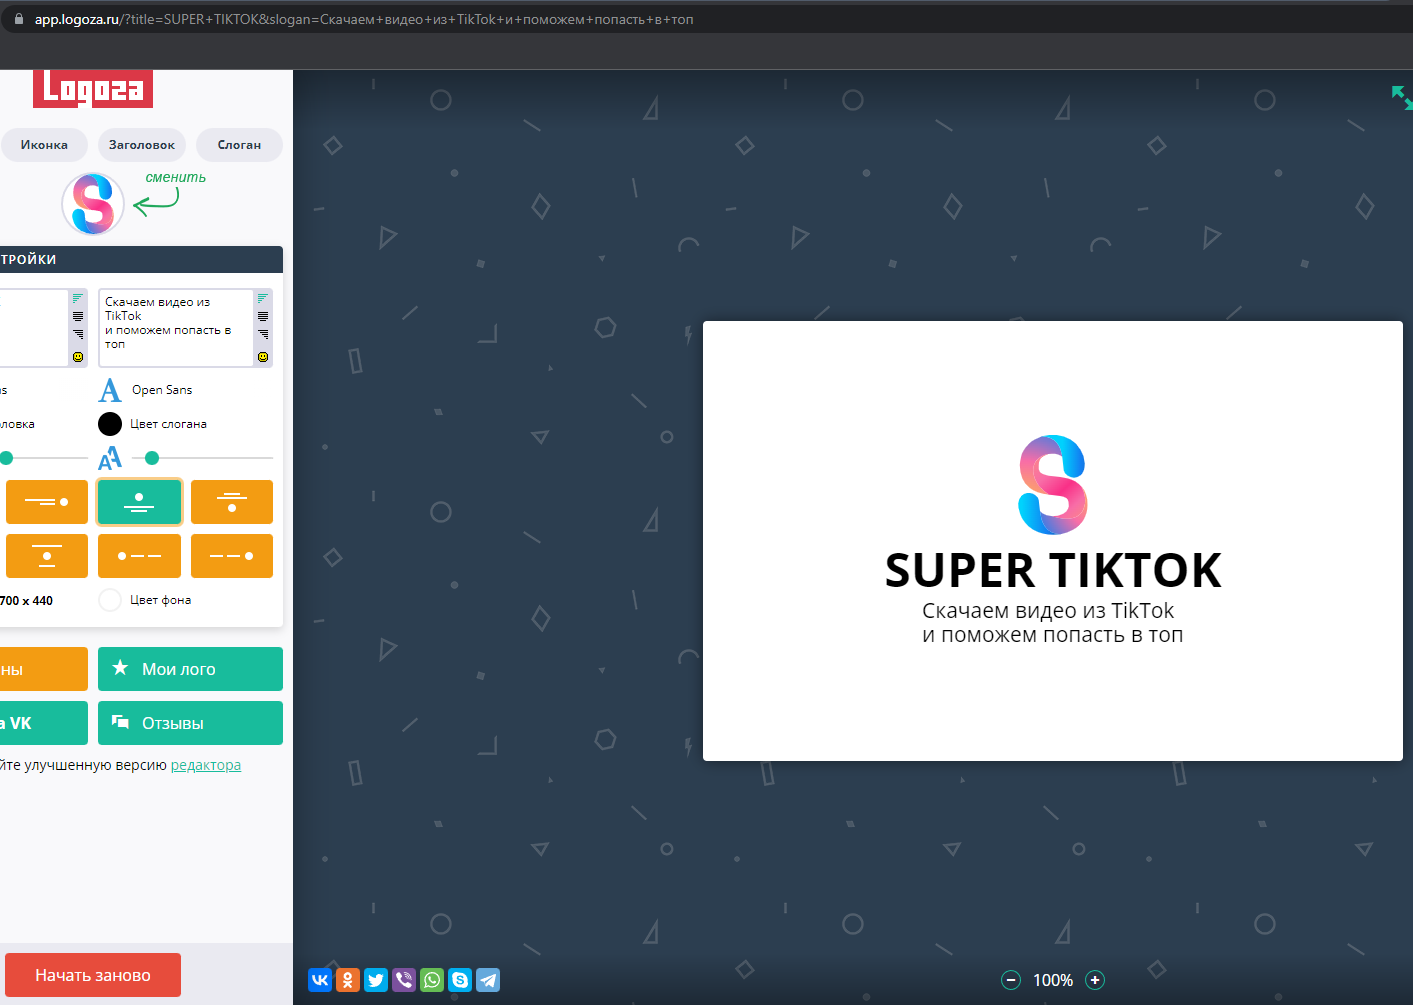Image resolution: width=1413 pixels, height=1005 pixels.
Task: Choose icon-left-of-text layout option
Action: (139, 556)
